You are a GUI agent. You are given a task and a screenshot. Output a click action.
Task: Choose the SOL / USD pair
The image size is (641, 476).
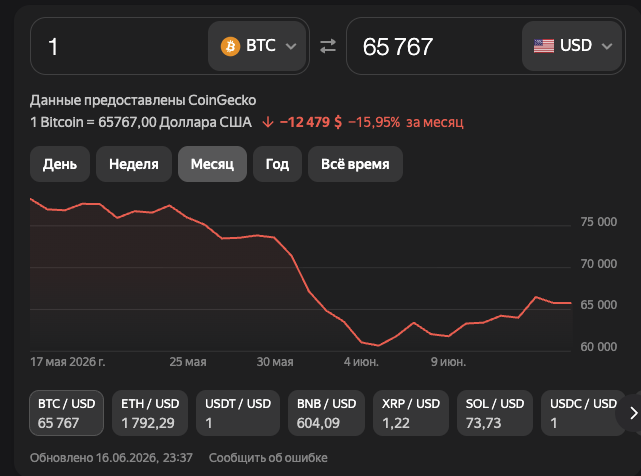click(x=495, y=413)
